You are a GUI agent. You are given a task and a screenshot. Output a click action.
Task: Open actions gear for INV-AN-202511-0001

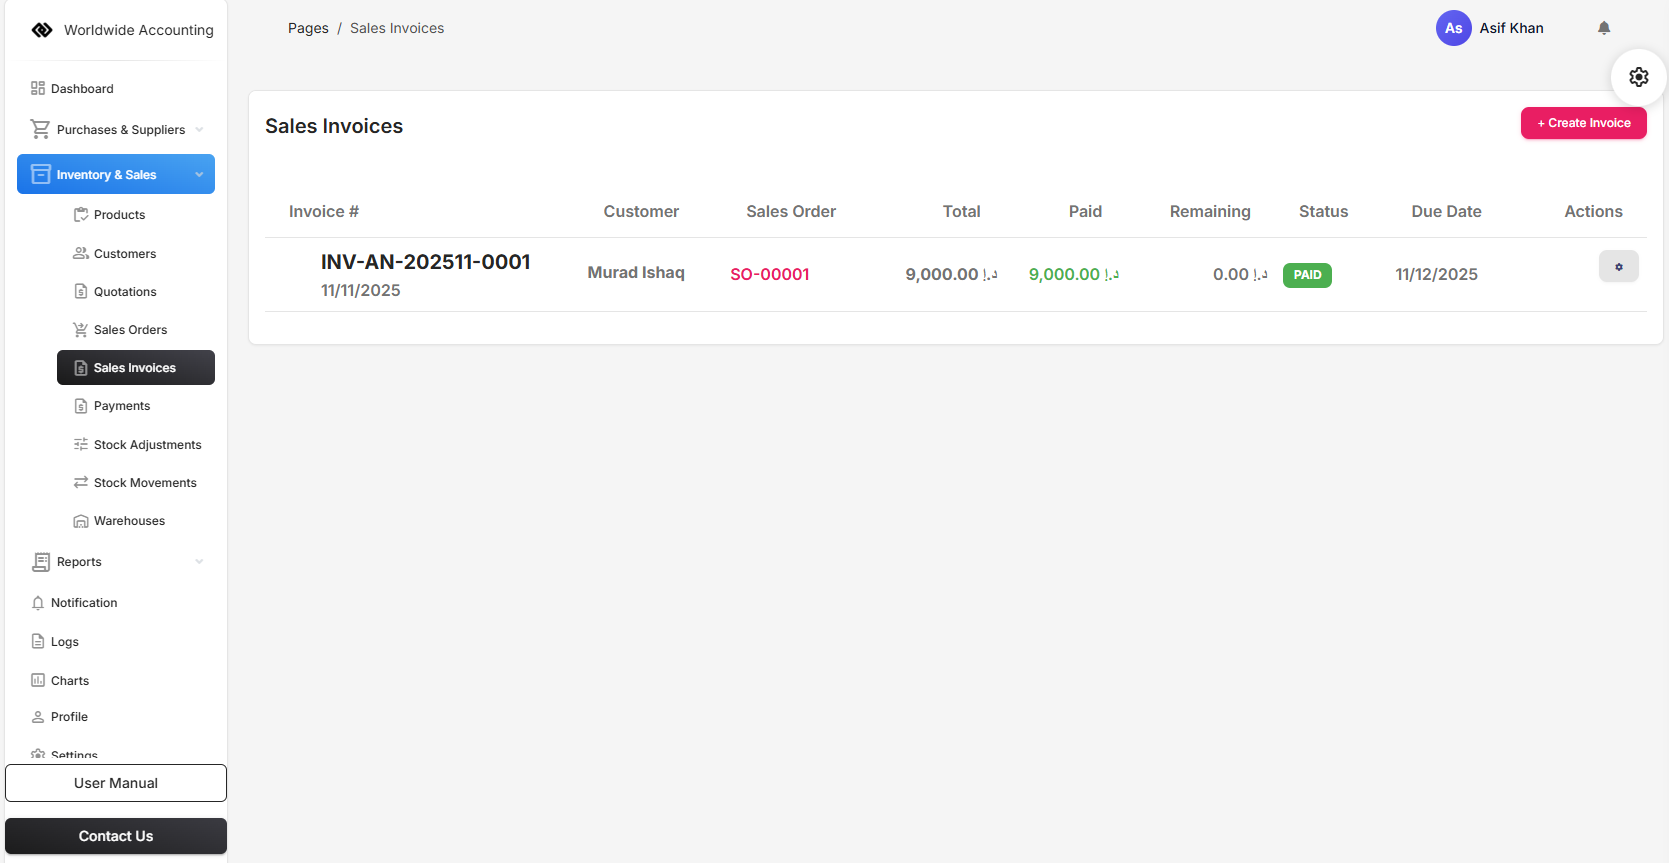click(1618, 266)
